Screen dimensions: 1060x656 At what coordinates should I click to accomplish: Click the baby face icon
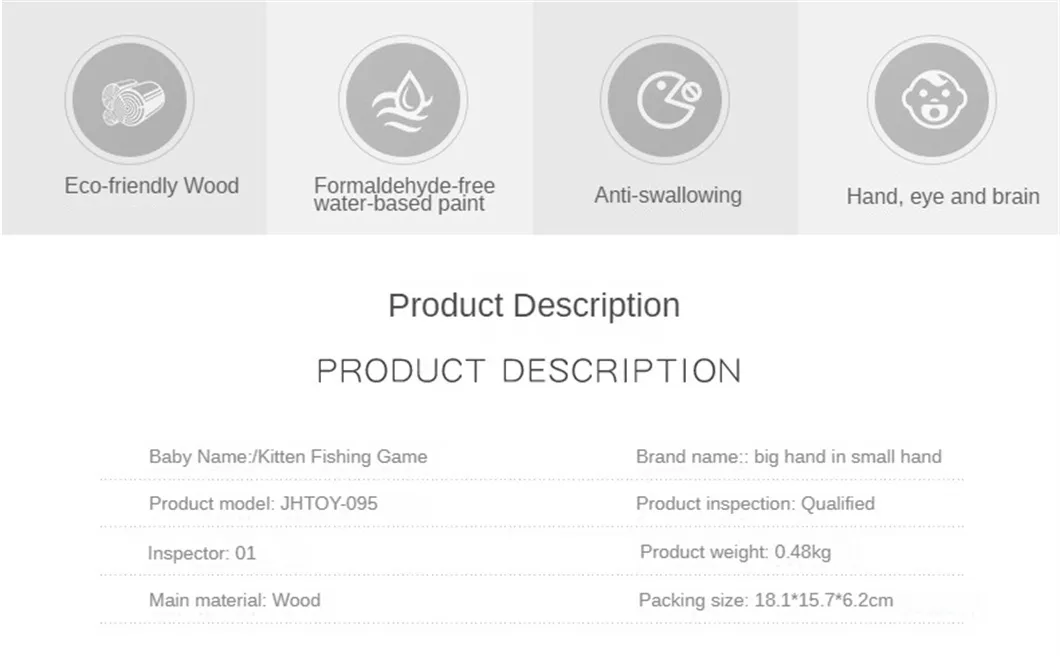(x=931, y=99)
